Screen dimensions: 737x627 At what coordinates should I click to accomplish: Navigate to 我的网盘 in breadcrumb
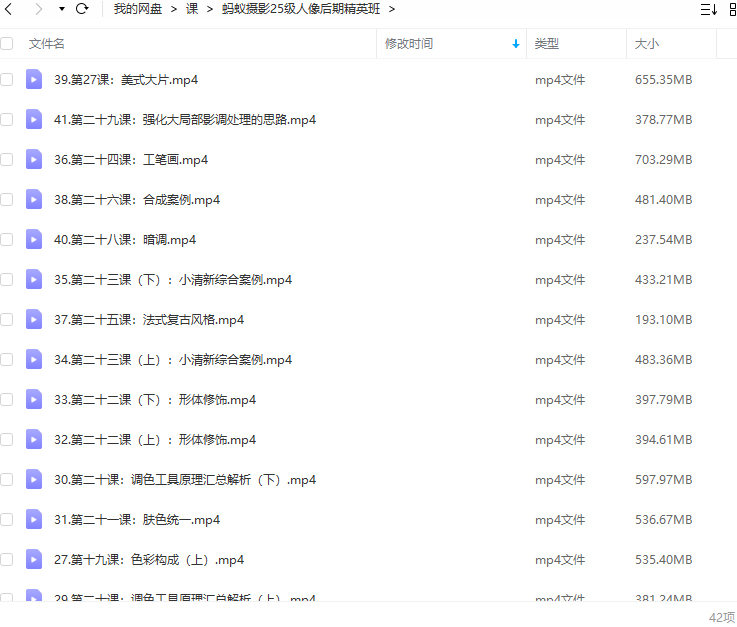[140, 9]
